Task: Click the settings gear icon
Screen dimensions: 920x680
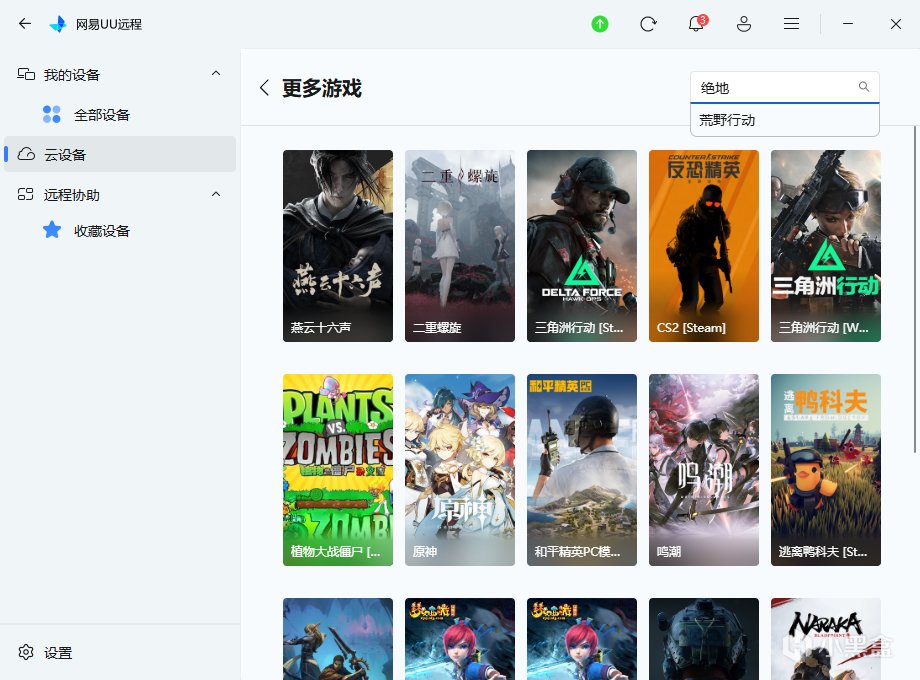Action: coord(26,652)
